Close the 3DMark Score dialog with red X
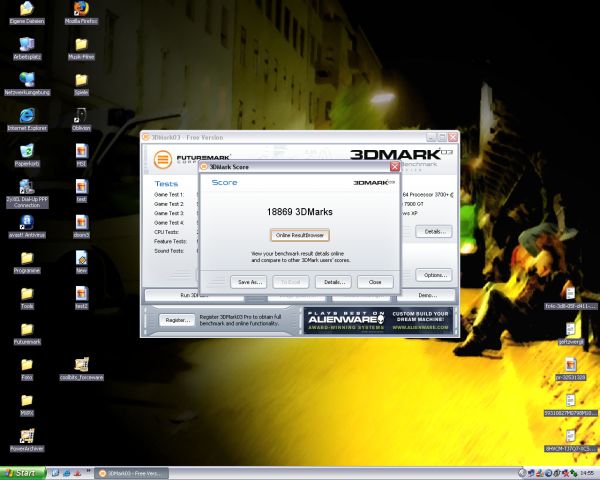Screen dimensions: 600x480 point(395,167)
